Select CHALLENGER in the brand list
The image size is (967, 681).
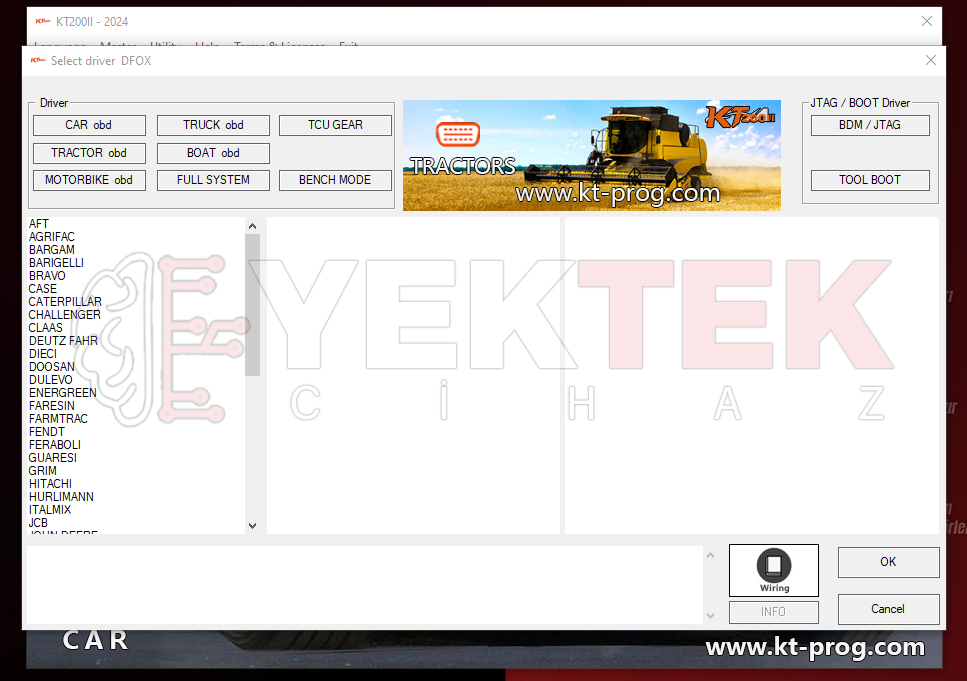click(x=65, y=315)
